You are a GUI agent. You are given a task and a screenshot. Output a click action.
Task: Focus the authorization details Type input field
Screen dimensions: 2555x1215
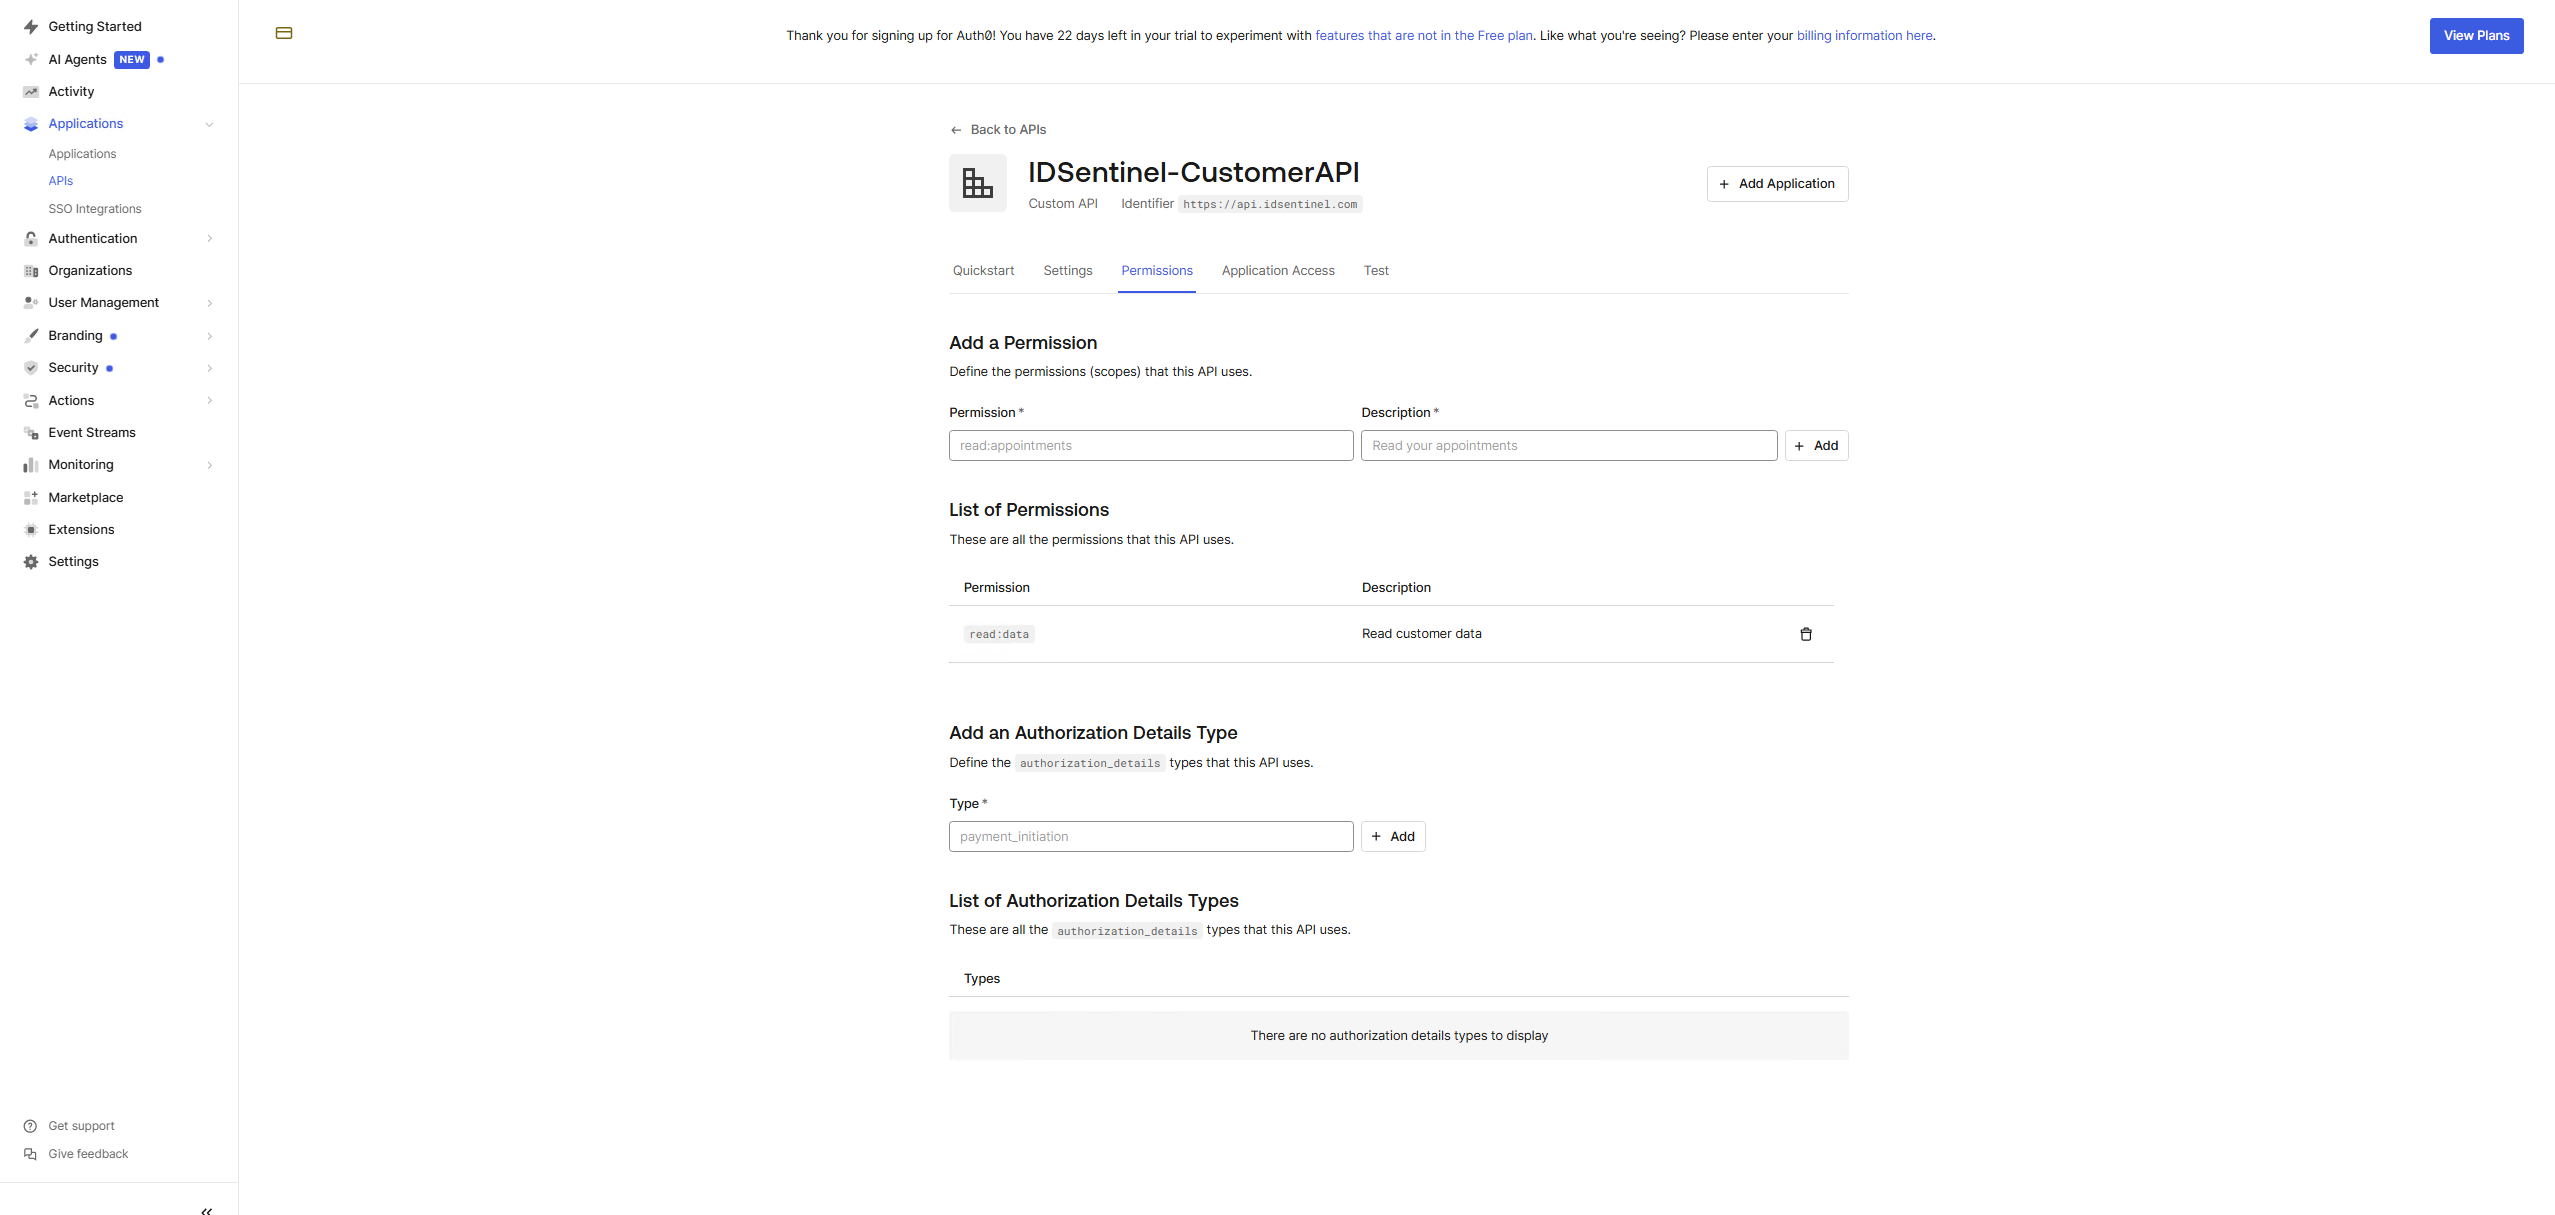coord(1151,837)
